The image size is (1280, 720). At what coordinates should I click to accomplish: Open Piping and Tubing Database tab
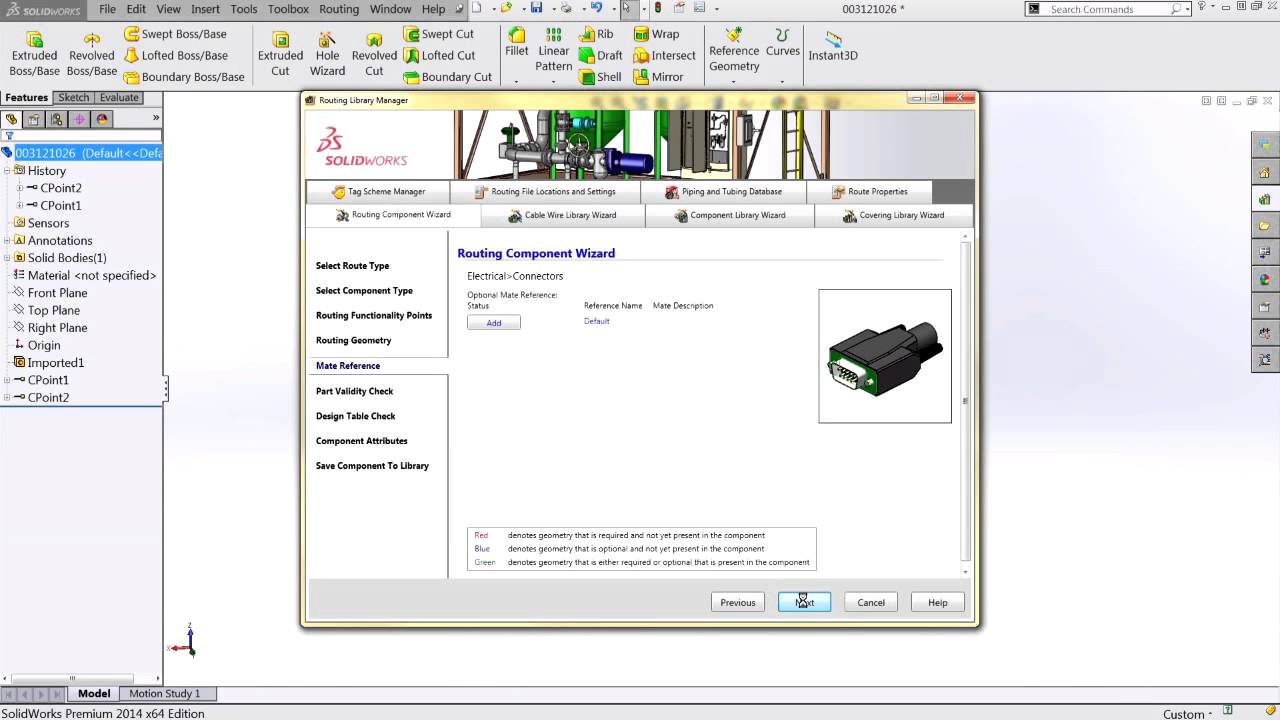point(723,191)
